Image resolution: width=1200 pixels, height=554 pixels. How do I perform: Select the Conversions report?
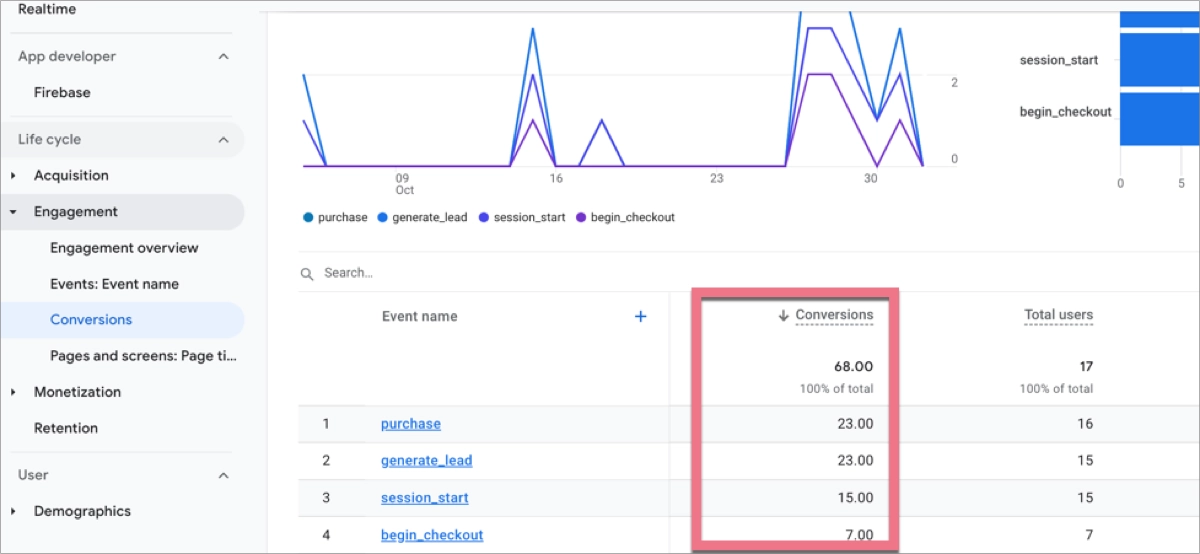91,320
